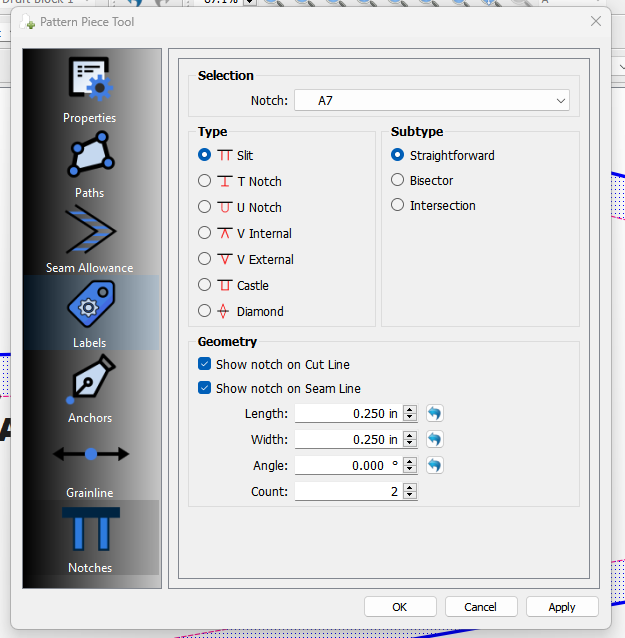Click into the Angle input field
625x638 pixels.
click(349, 465)
